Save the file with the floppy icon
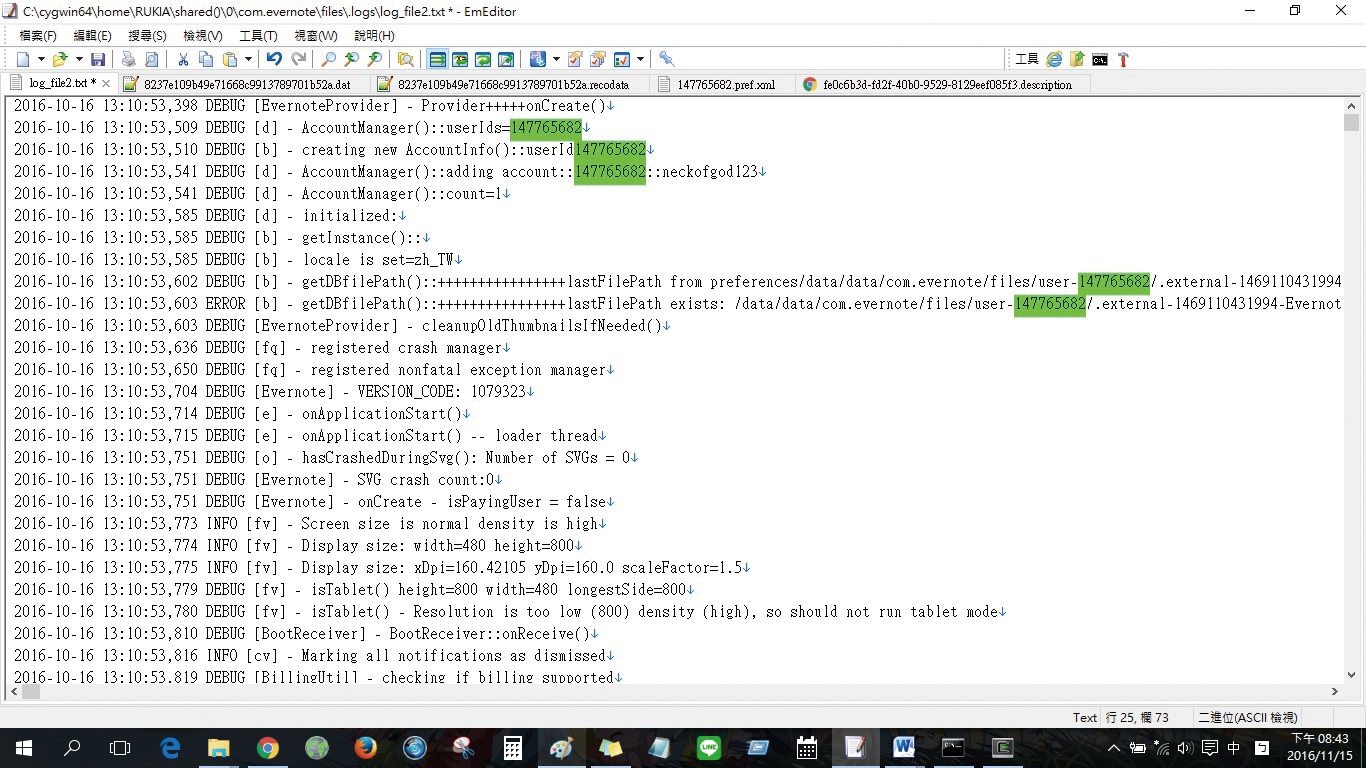The height and width of the screenshot is (768, 1366). (x=98, y=59)
